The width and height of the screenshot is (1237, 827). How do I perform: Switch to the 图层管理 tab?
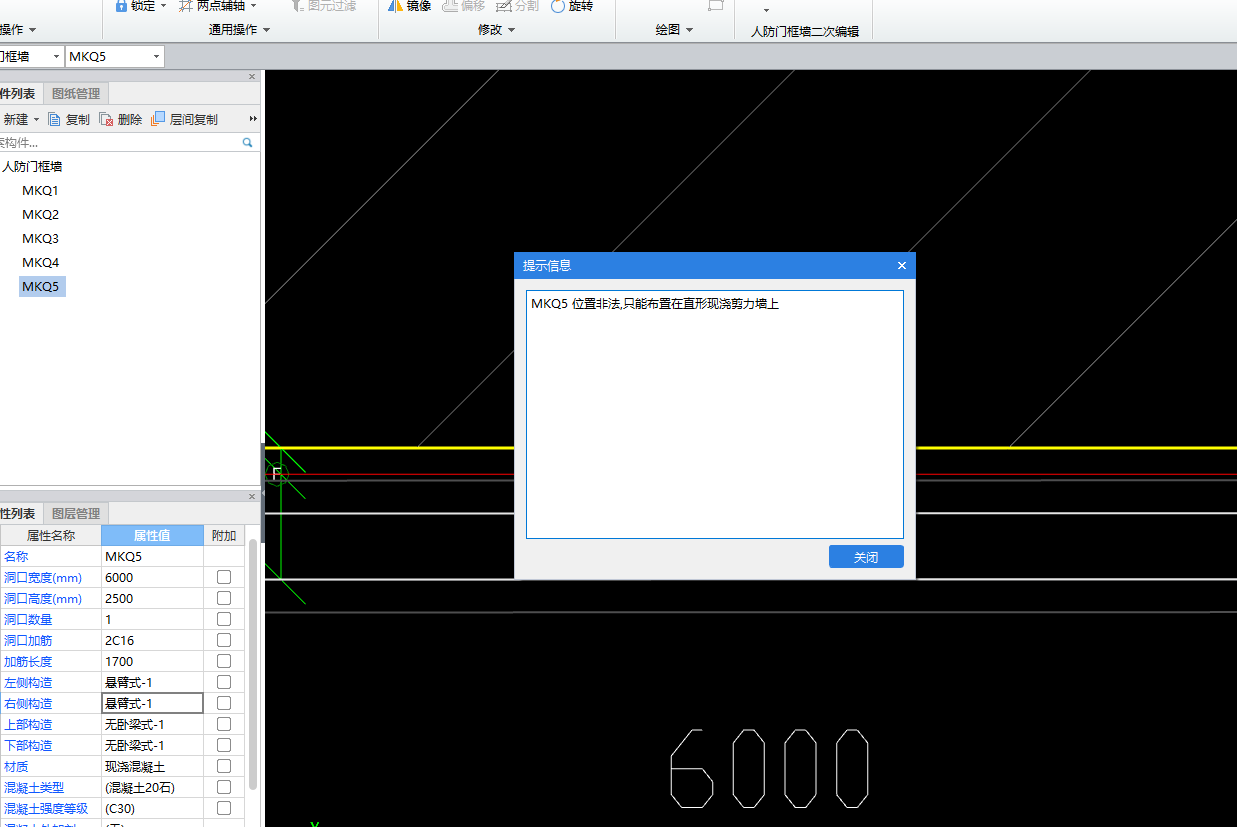tap(76, 514)
